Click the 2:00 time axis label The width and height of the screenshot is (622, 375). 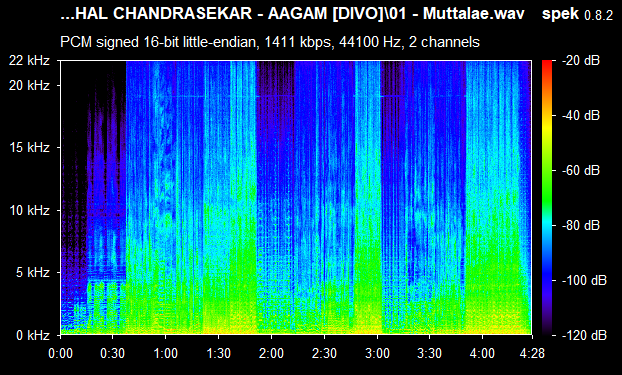[271, 353]
